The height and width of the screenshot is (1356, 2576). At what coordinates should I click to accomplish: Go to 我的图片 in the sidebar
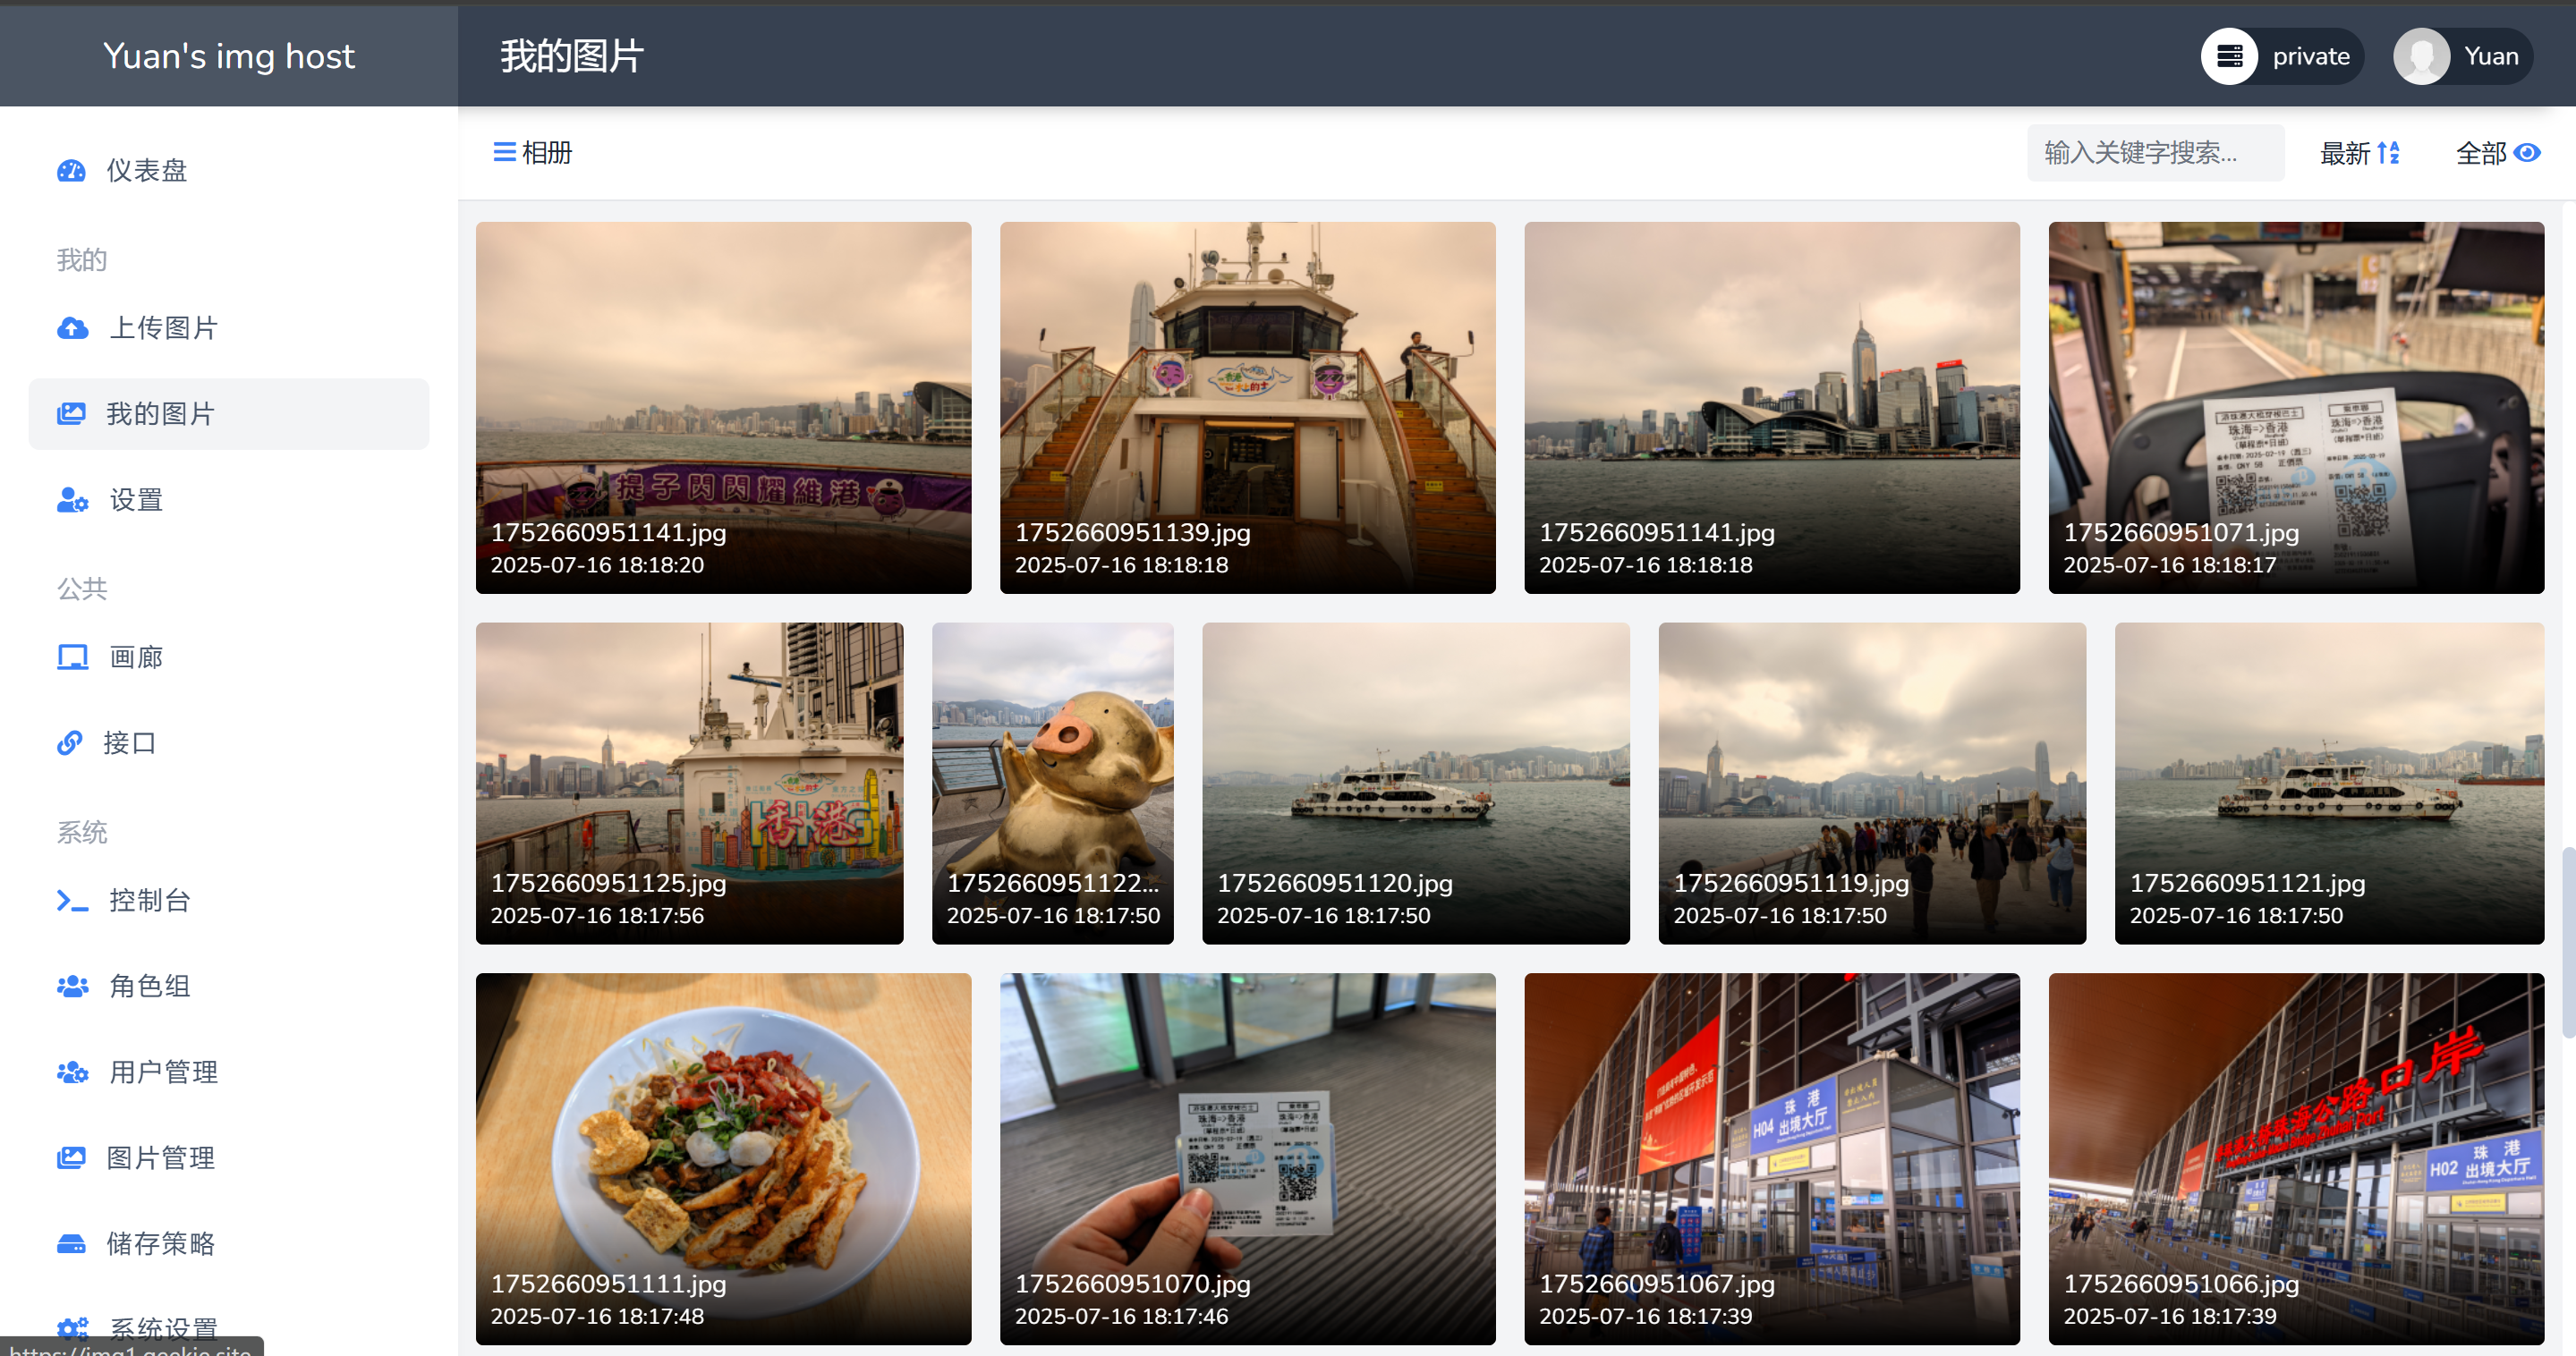[229, 414]
